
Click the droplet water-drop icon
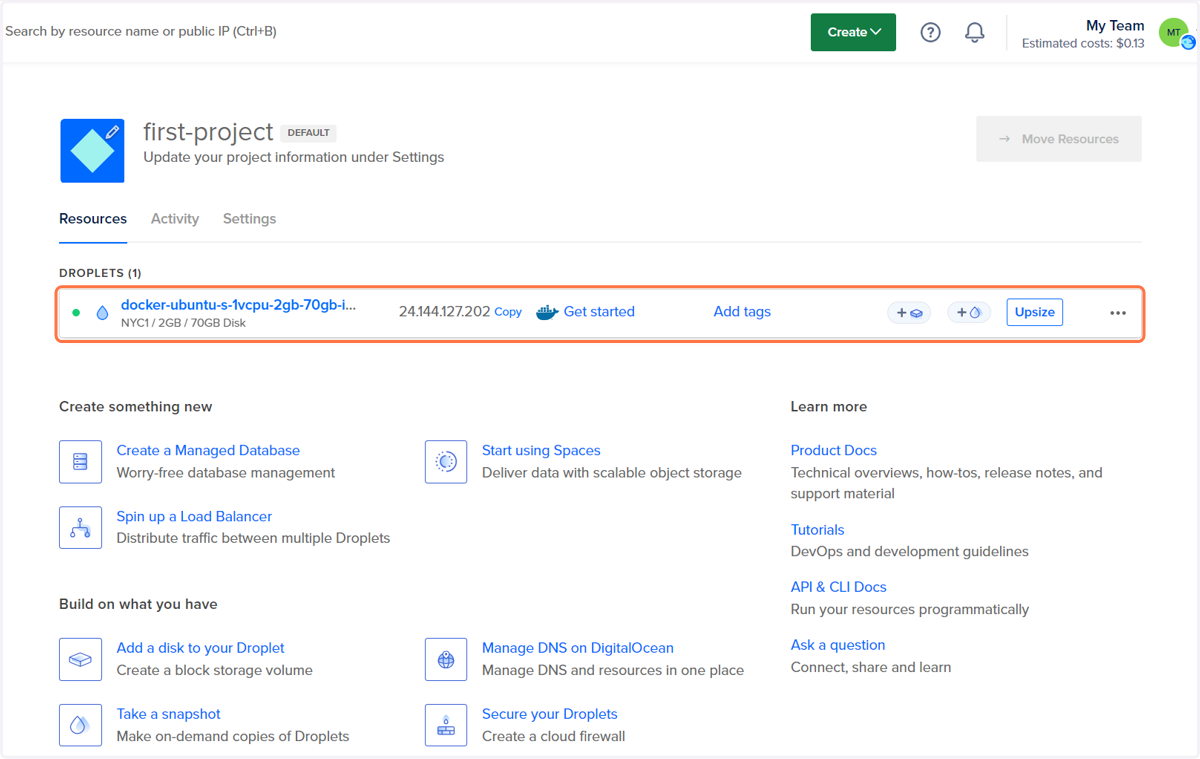102,313
